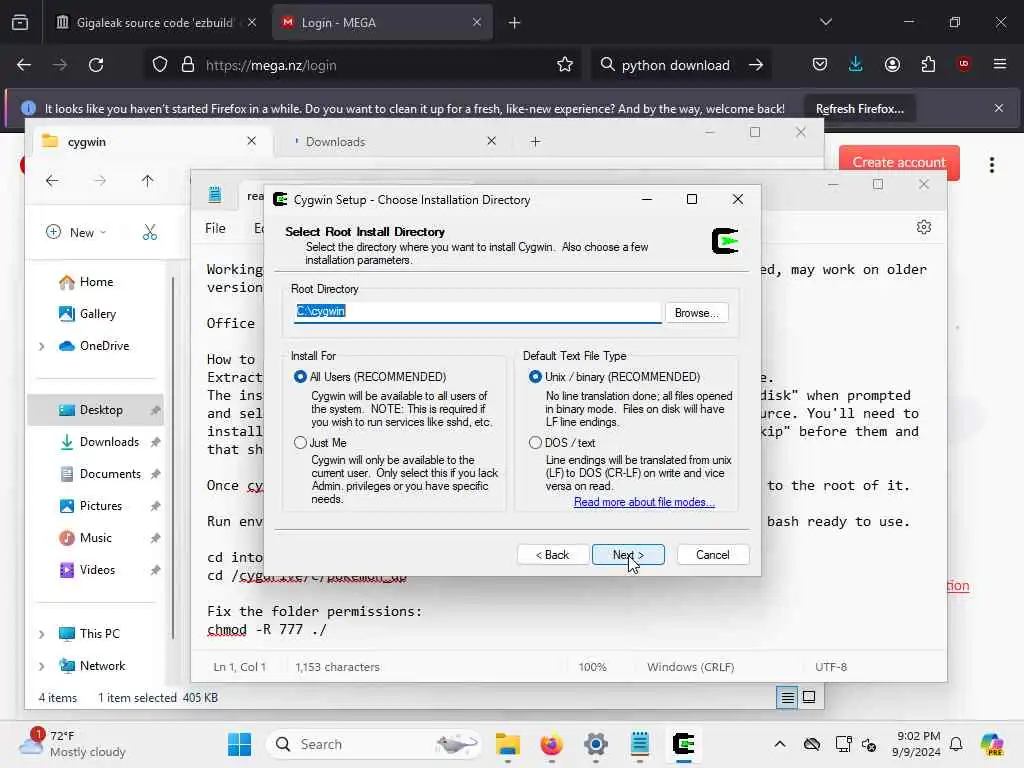
Task: Open Firefox tab list dropdown arrow
Action: (x=825, y=22)
